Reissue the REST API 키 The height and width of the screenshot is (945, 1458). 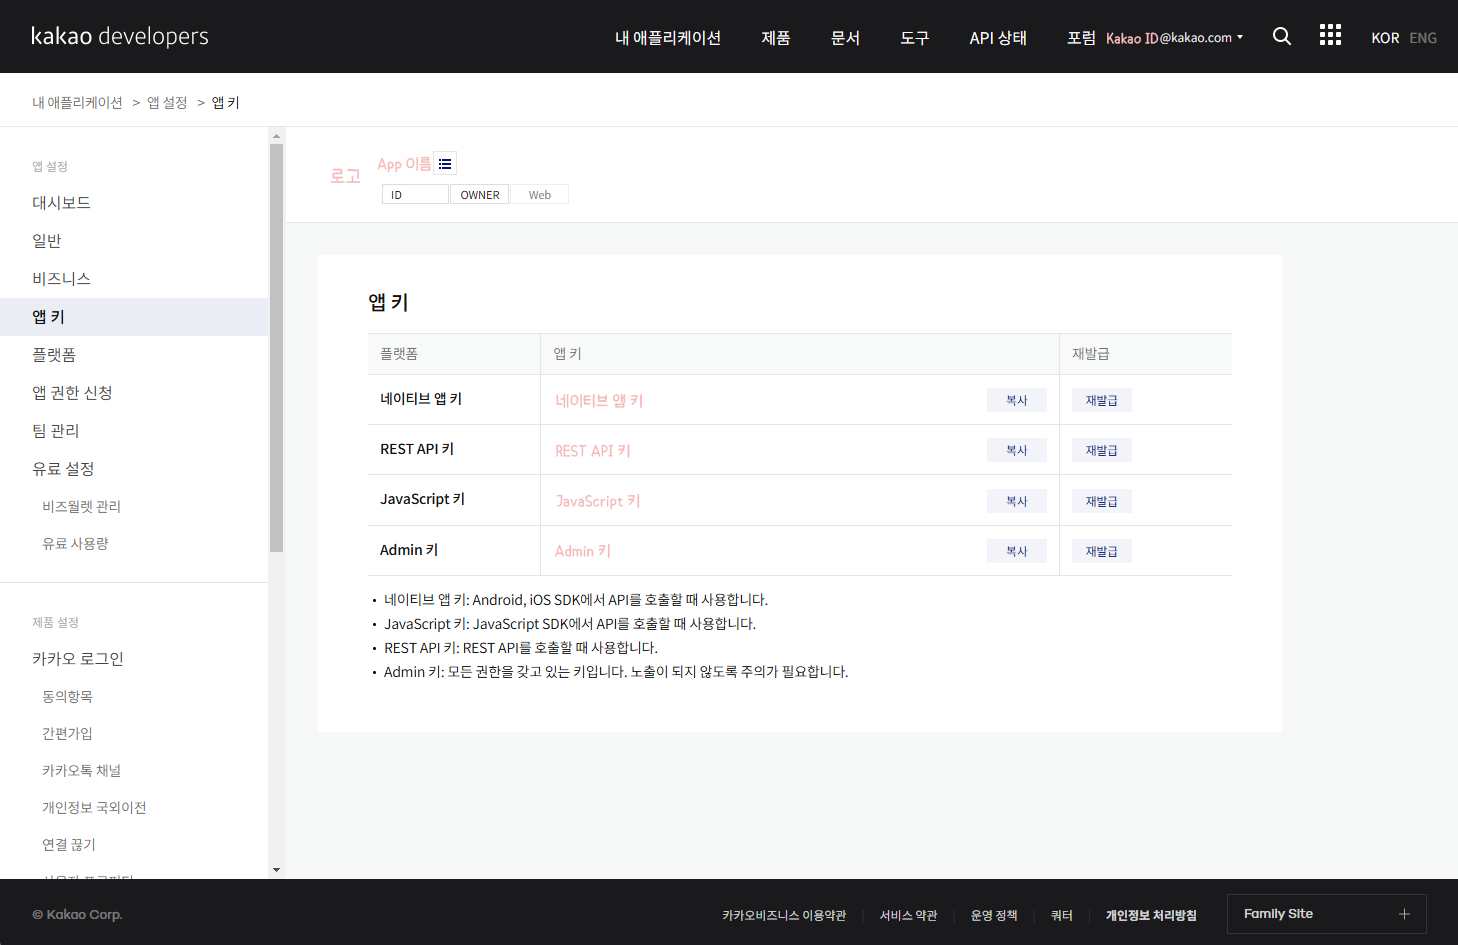(1102, 450)
